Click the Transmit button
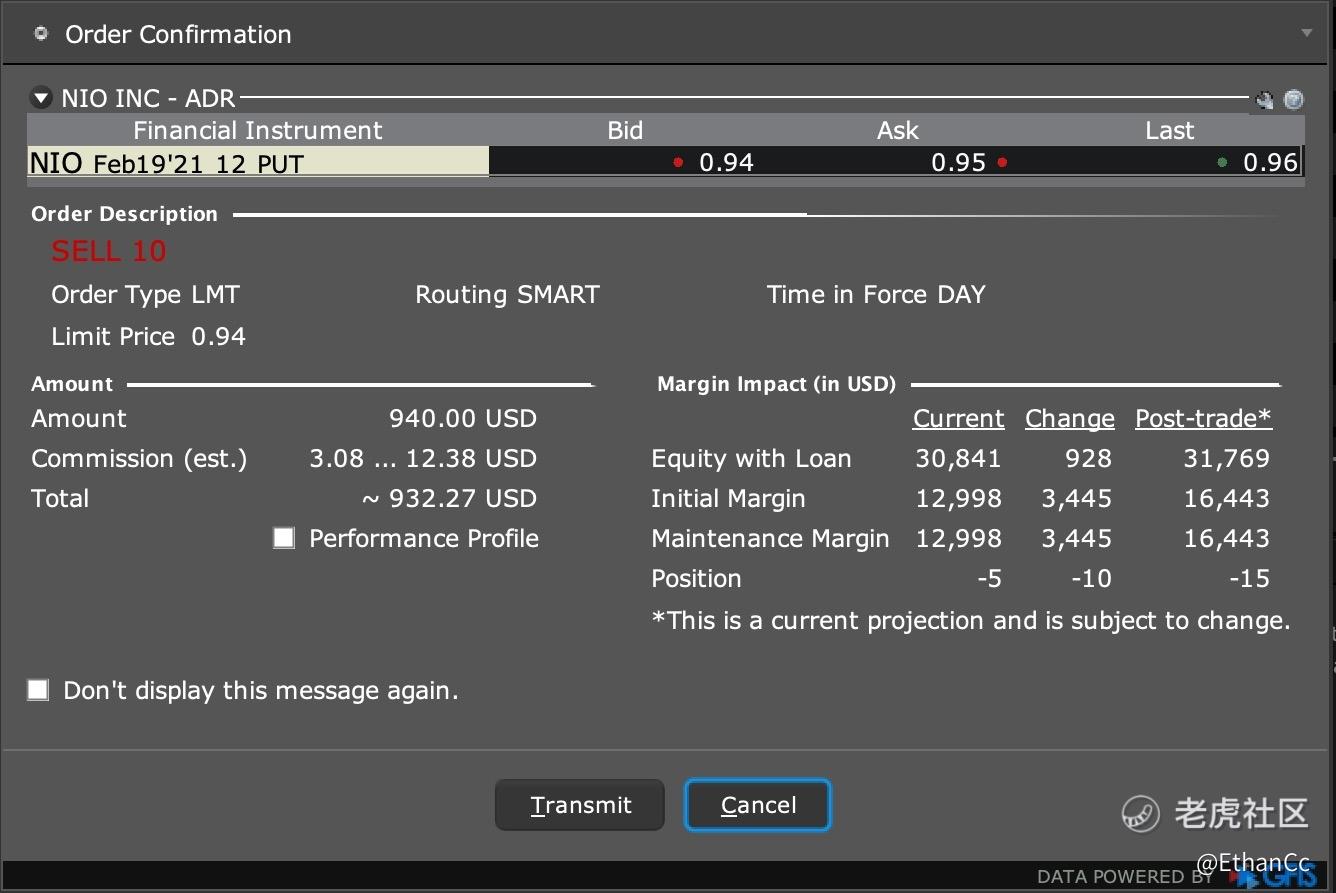The width and height of the screenshot is (1336, 893). (x=580, y=805)
